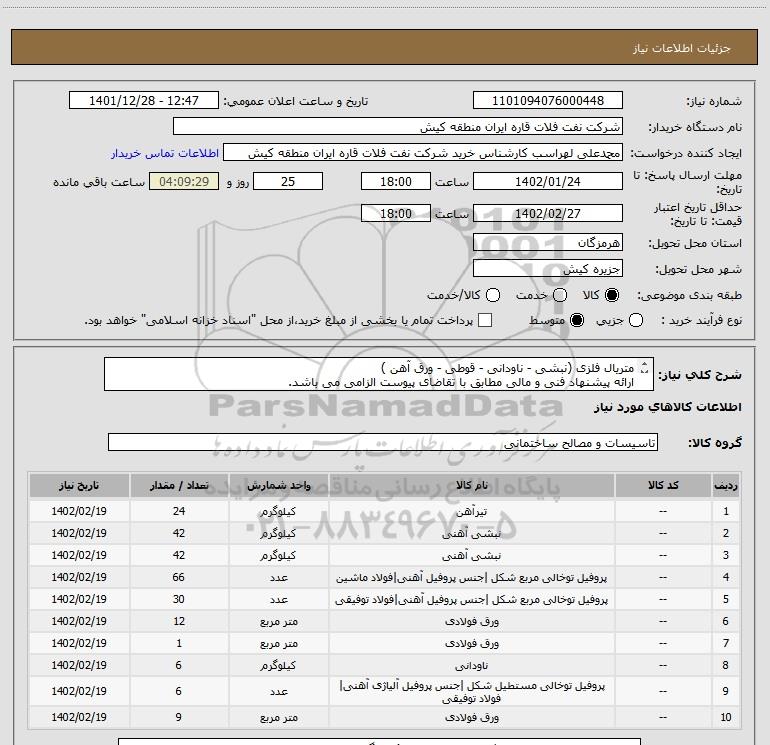
Task: Click the request creator name field
Action: tap(423, 153)
